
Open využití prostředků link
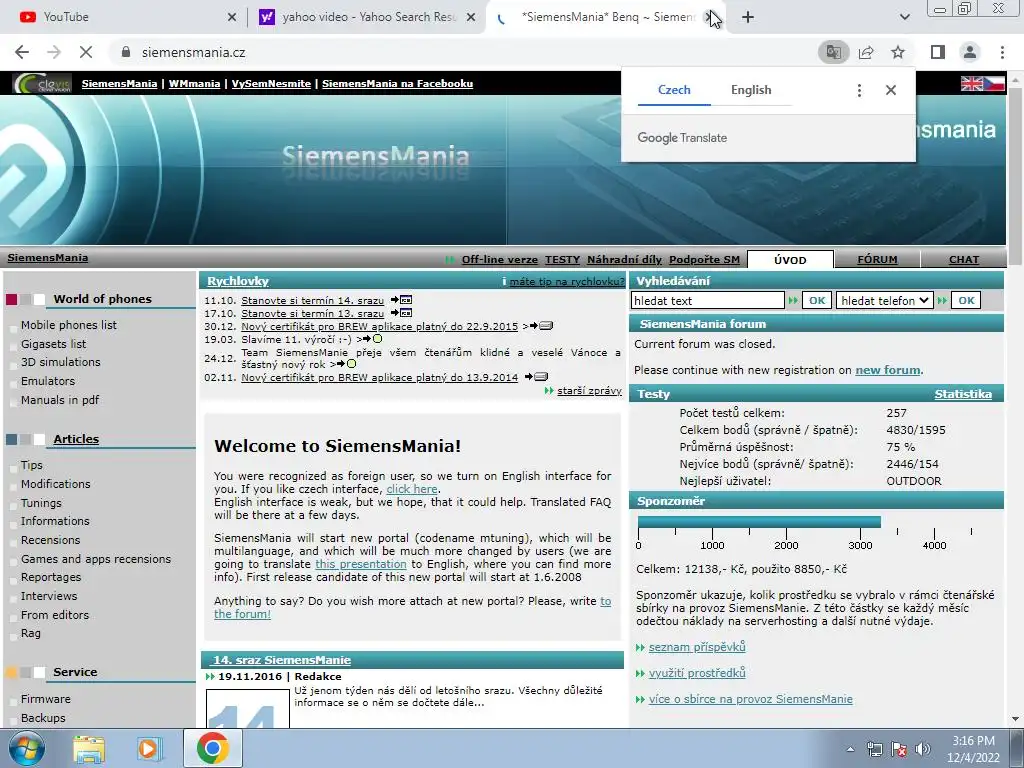click(697, 673)
